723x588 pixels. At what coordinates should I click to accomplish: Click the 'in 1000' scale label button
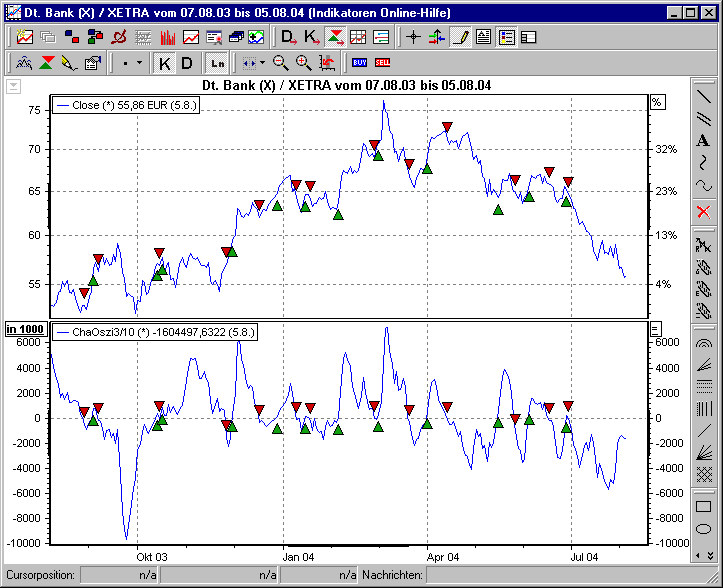[x=24, y=329]
